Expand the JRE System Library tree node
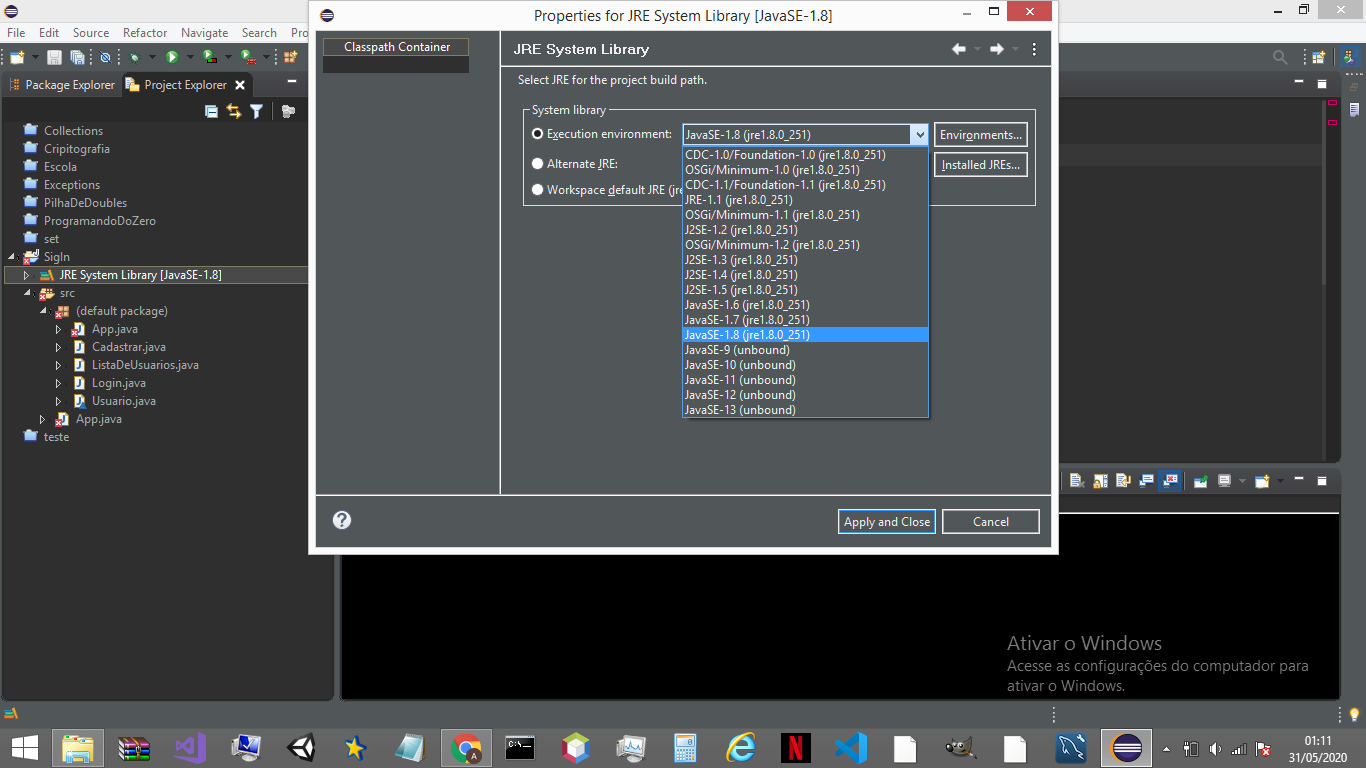Image resolution: width=1366 pixels, height=768 pixels. pyautogui.click(x=27, y=275)
